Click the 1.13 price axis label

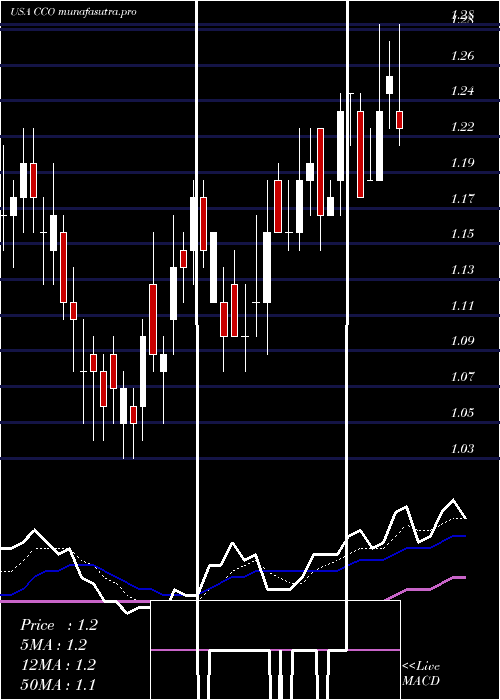click(462, 270)
